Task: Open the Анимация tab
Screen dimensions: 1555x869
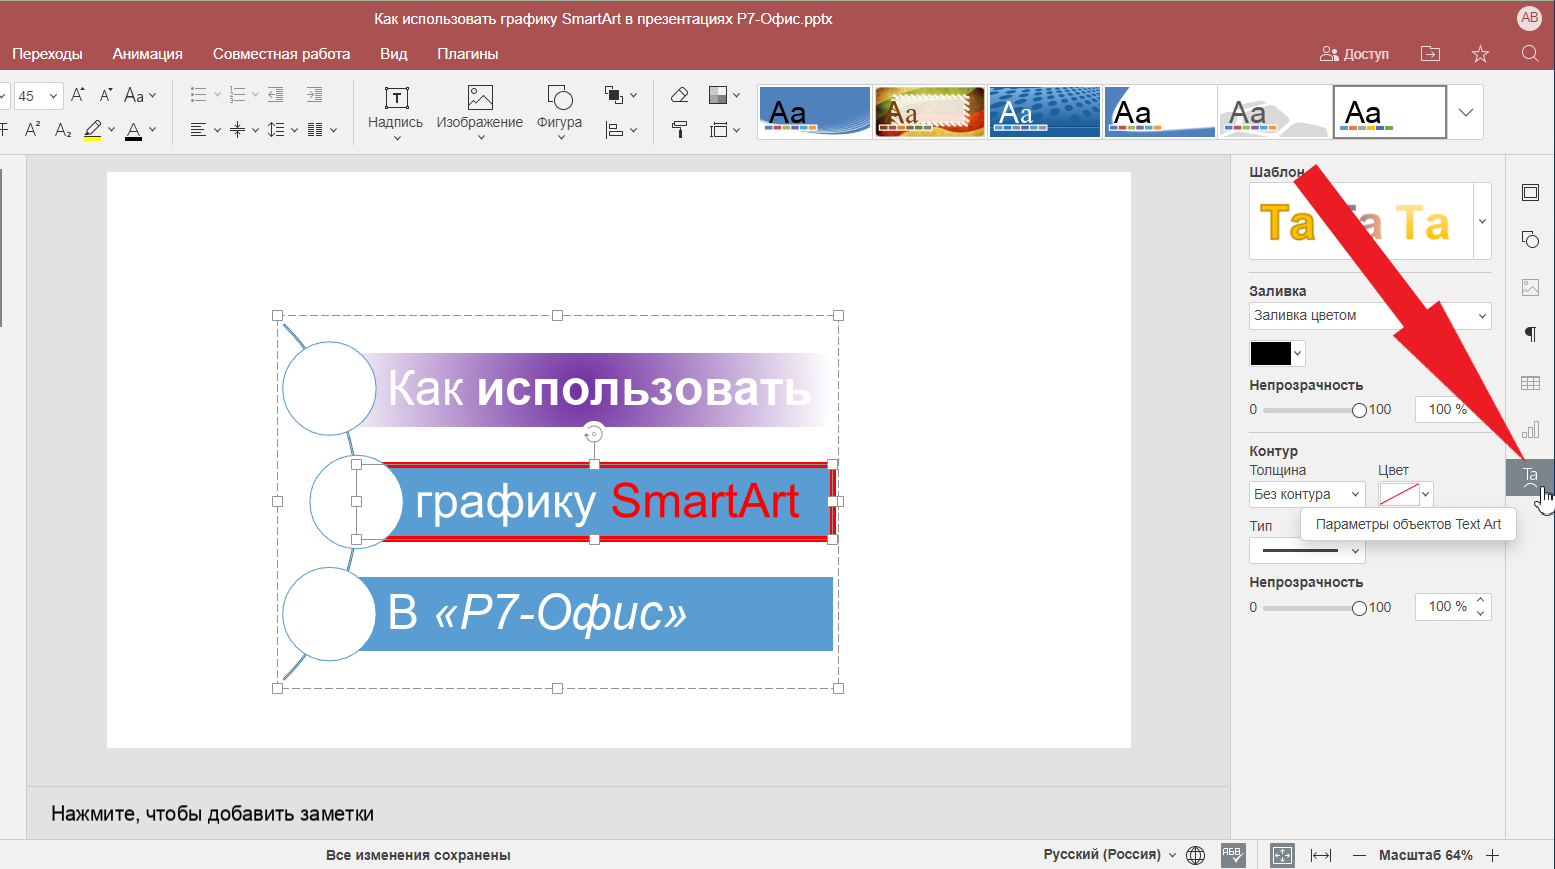Action: 148,54
